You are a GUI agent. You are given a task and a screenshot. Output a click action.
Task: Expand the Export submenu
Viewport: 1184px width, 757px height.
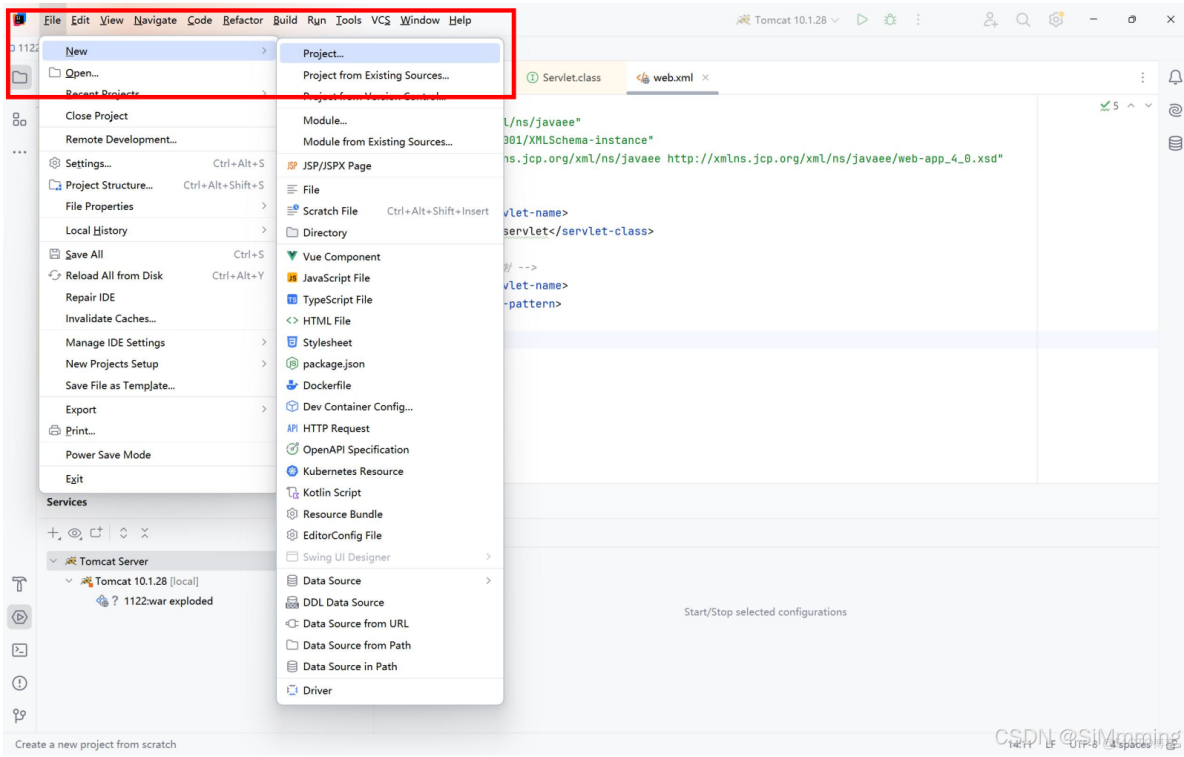(80, 409)
